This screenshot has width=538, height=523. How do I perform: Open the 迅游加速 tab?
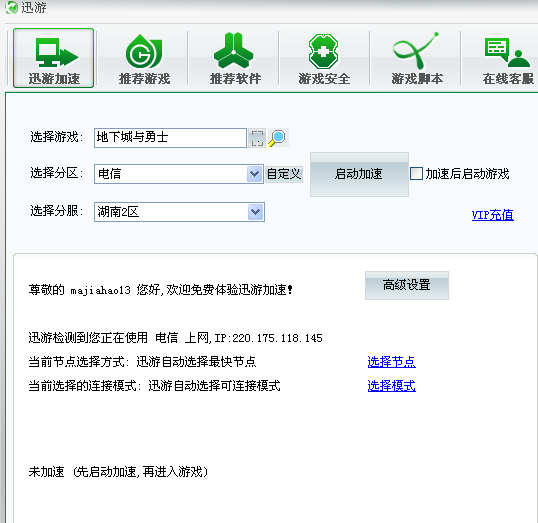coord(54,58)
